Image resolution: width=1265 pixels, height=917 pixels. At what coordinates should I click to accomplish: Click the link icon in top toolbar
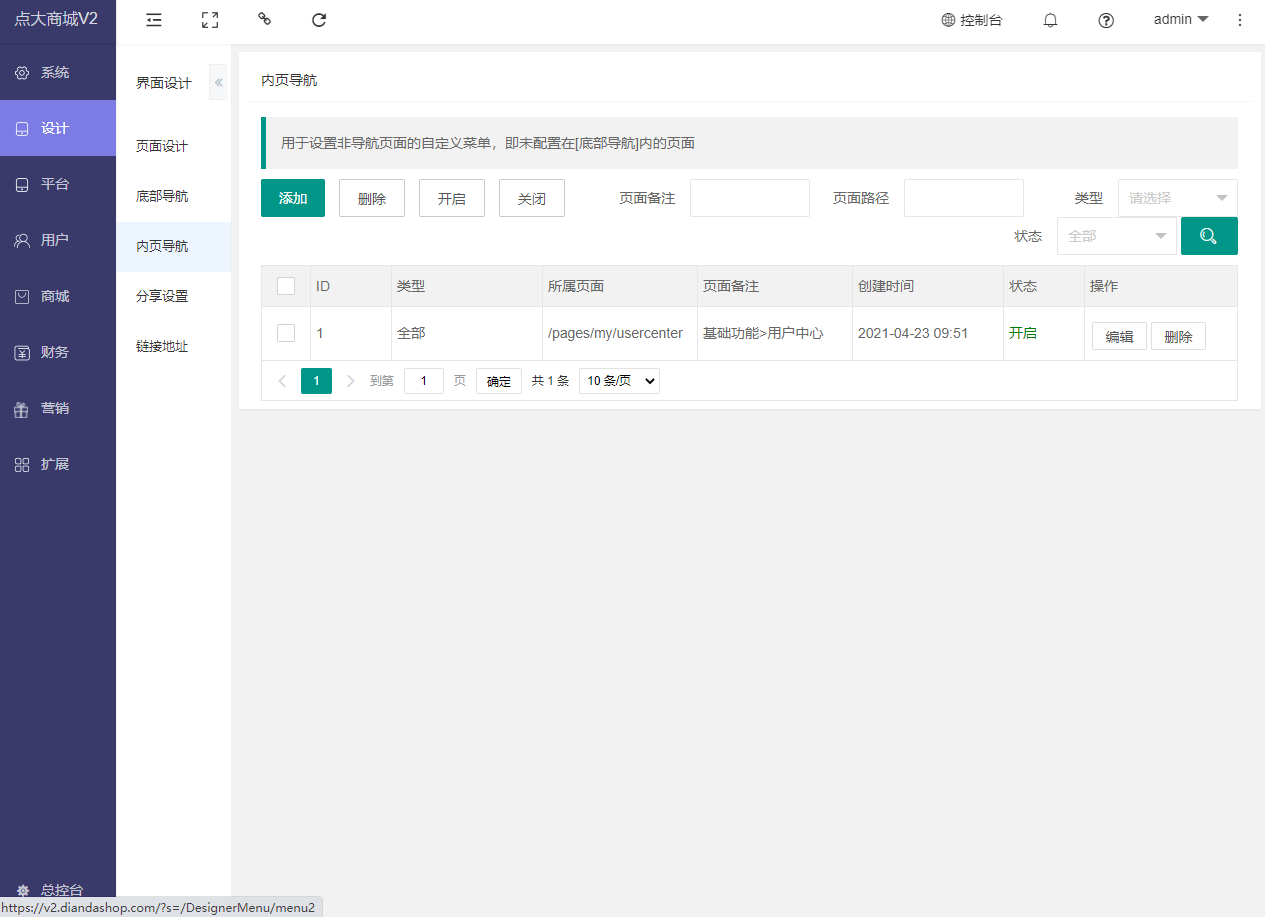pos(264,19)
